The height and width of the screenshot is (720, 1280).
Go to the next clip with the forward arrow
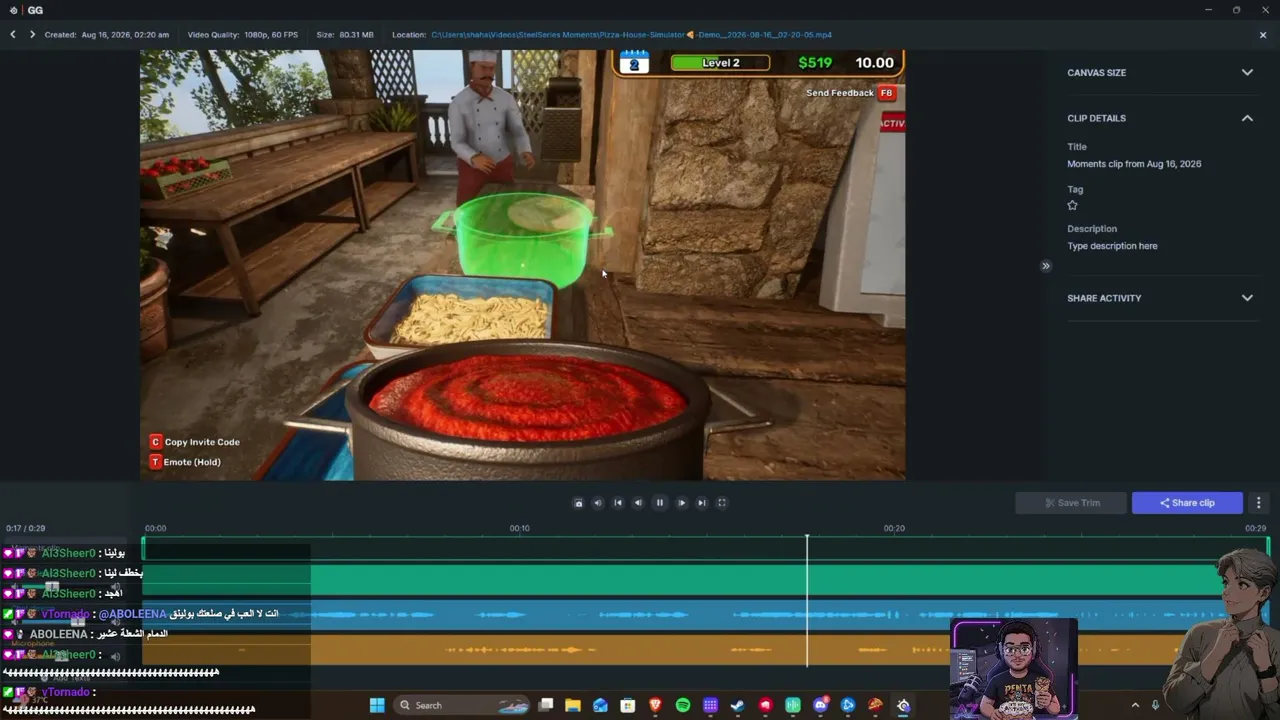32,35
